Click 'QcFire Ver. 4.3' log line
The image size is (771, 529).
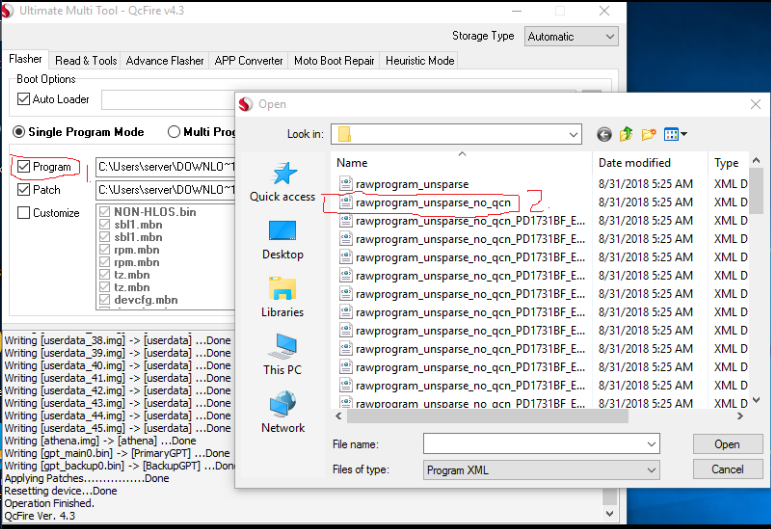40,516
